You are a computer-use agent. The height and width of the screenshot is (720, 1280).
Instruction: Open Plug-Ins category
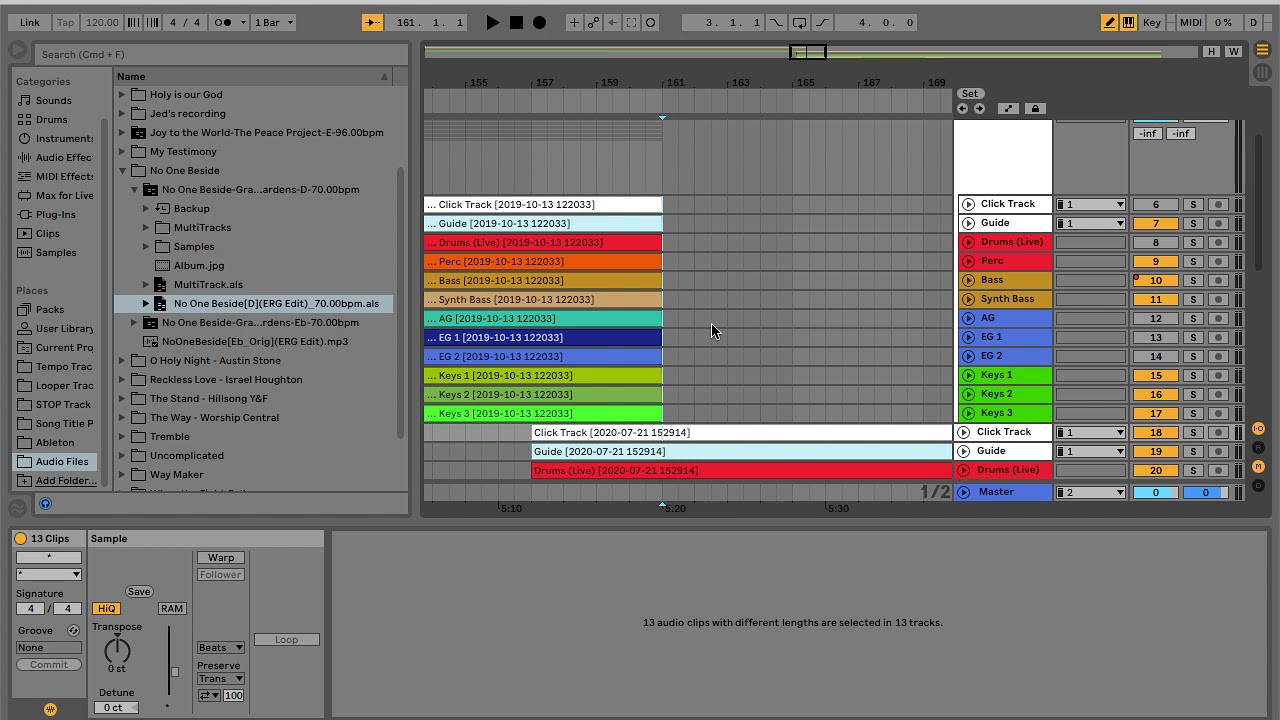tap(55, 214)
